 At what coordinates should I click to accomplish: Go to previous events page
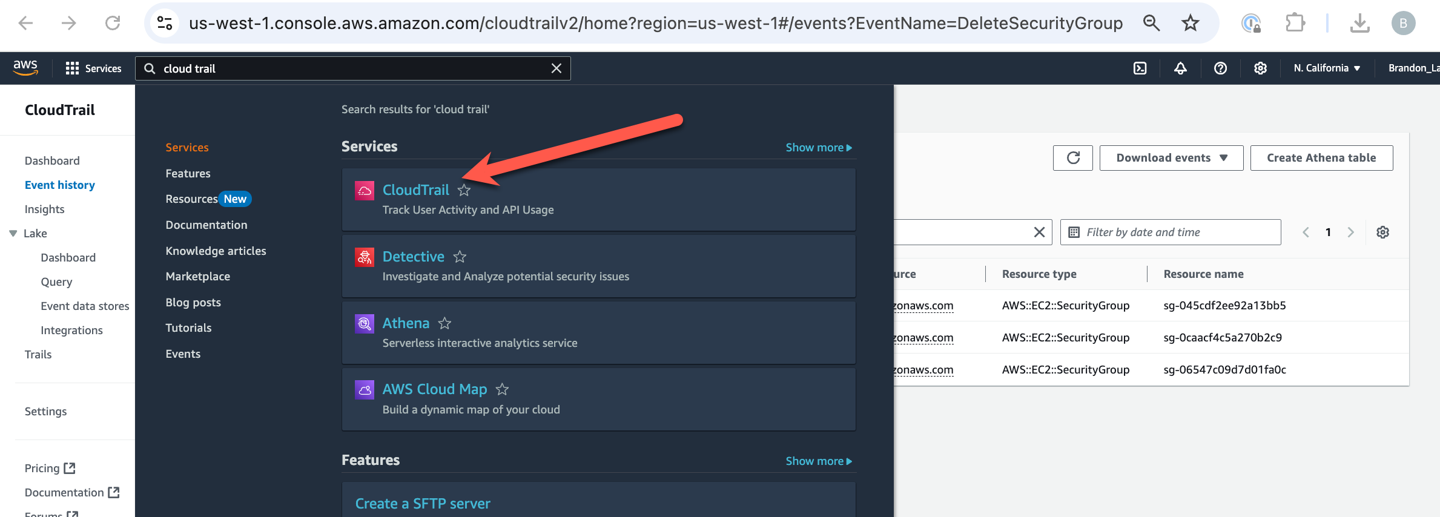1306,232
